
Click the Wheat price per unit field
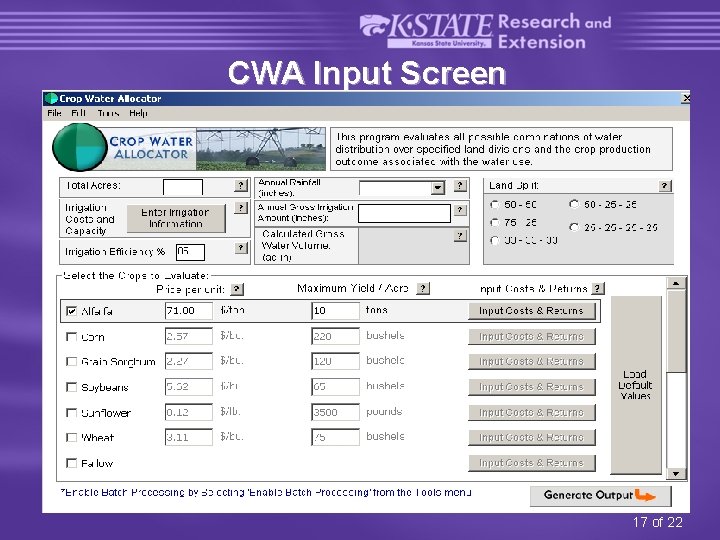(189, 437)
